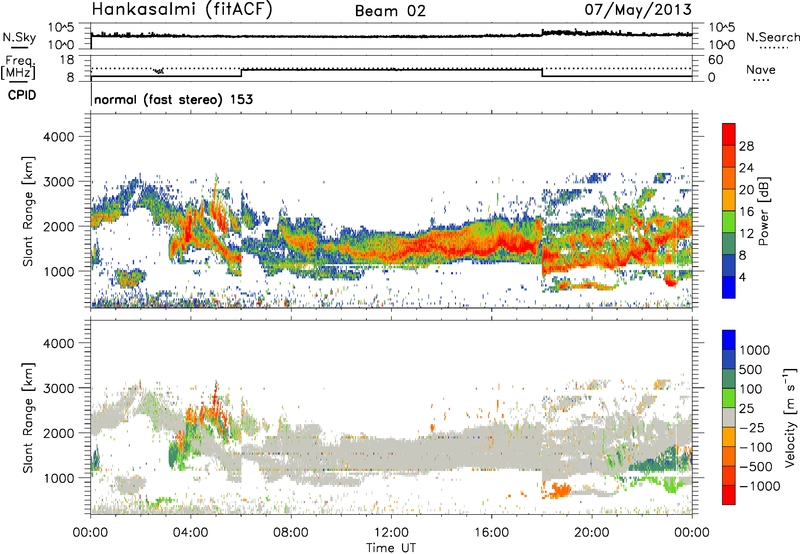
Task: Click the 'Beam 02' label
Action: point(390,11)
